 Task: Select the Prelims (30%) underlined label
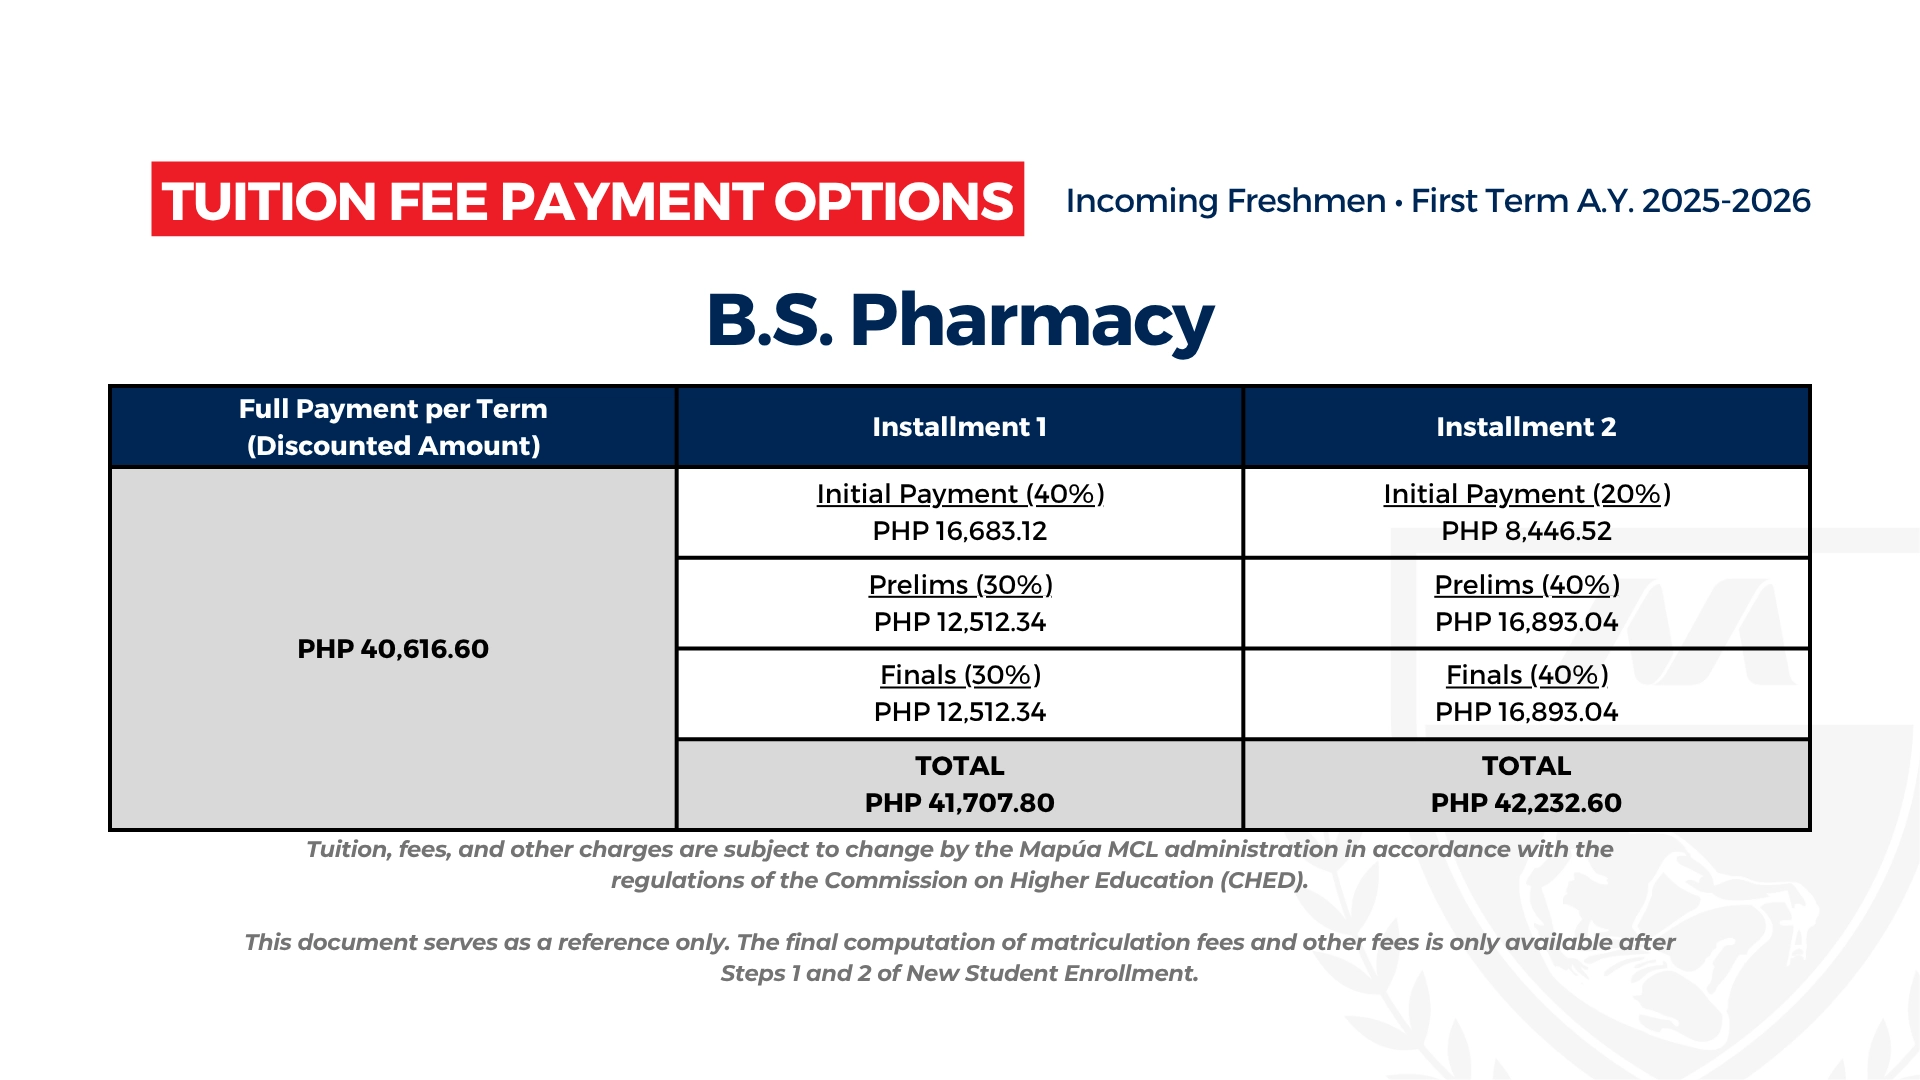(x=960, y=585)
